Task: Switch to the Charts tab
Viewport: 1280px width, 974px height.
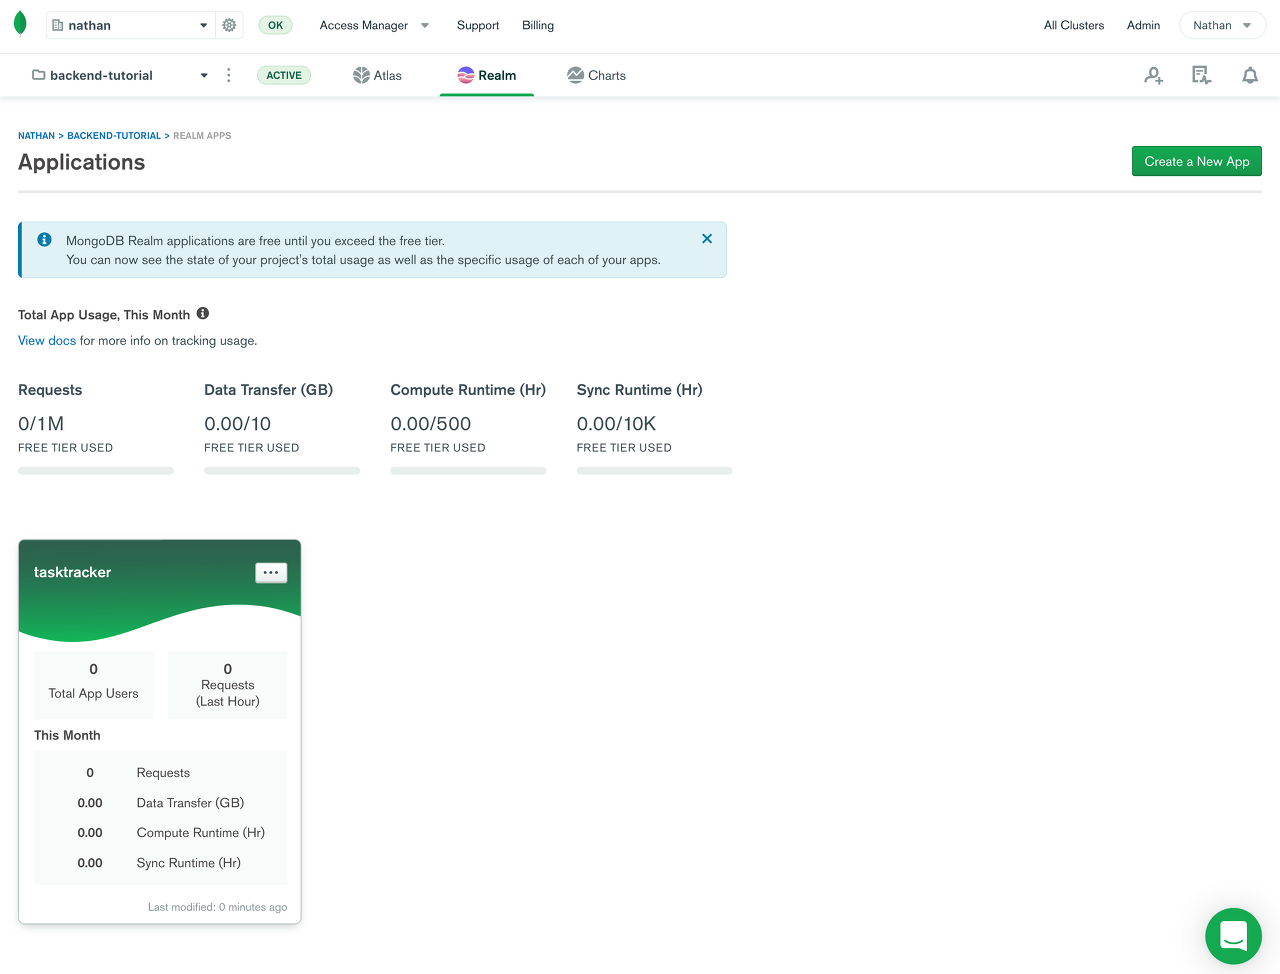Action: pyautogui.click(x=596, y=75)
